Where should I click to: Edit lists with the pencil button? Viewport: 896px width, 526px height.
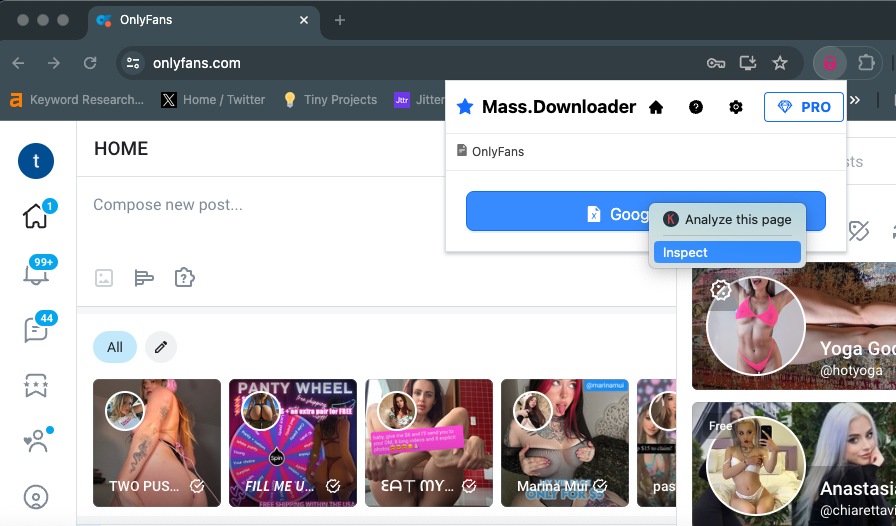(161, 347)
